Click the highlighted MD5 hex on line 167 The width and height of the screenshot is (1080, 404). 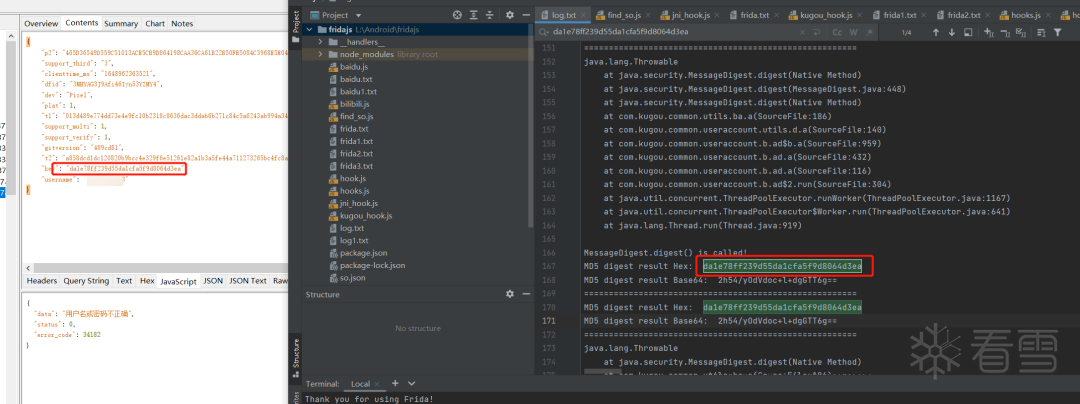click(782, 266)
